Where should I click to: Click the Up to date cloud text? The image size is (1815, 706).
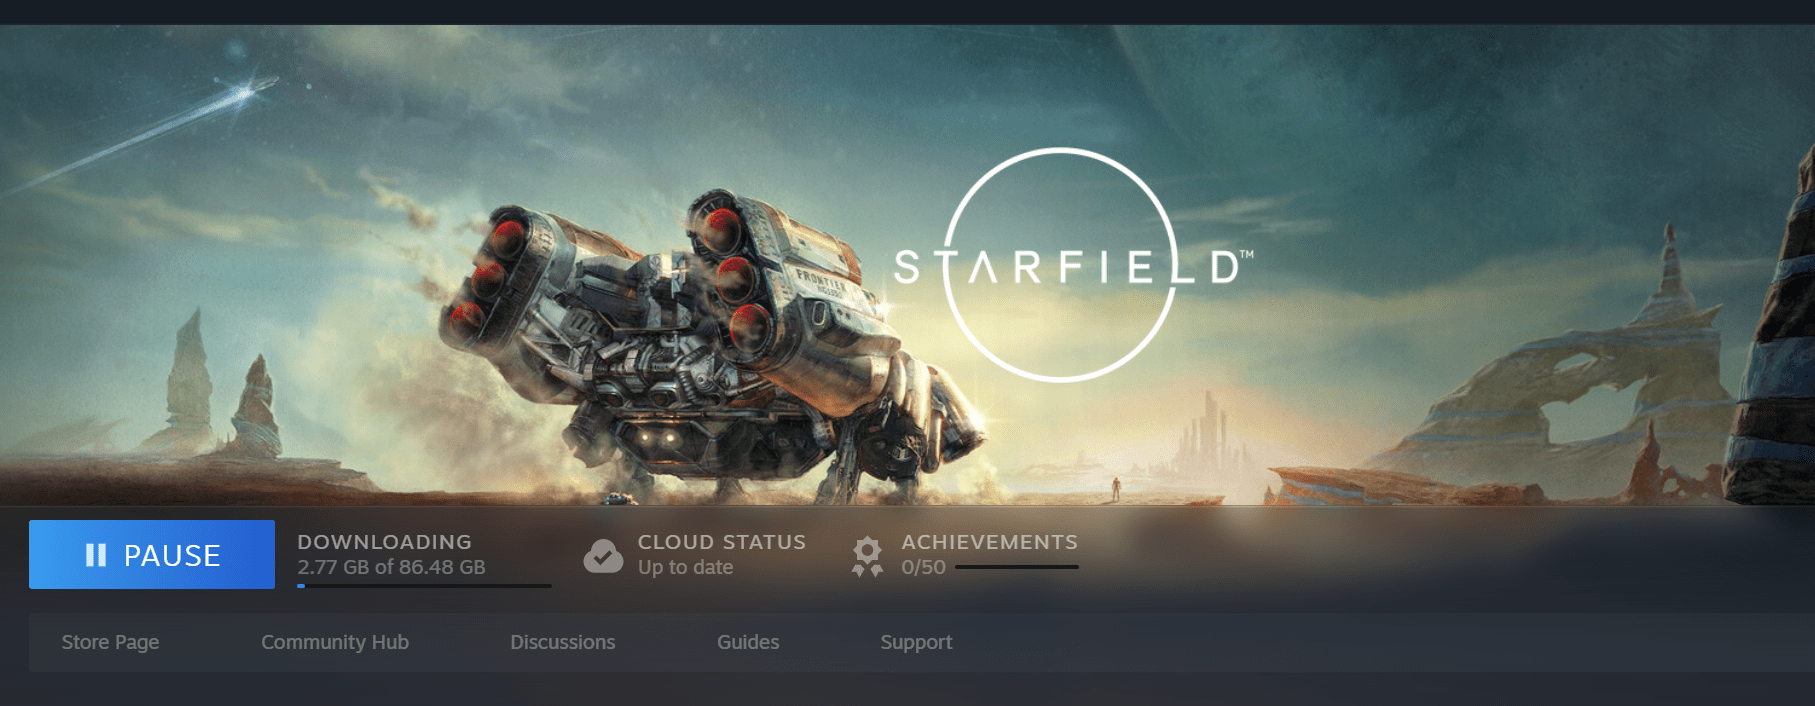[x=686, y=567]
